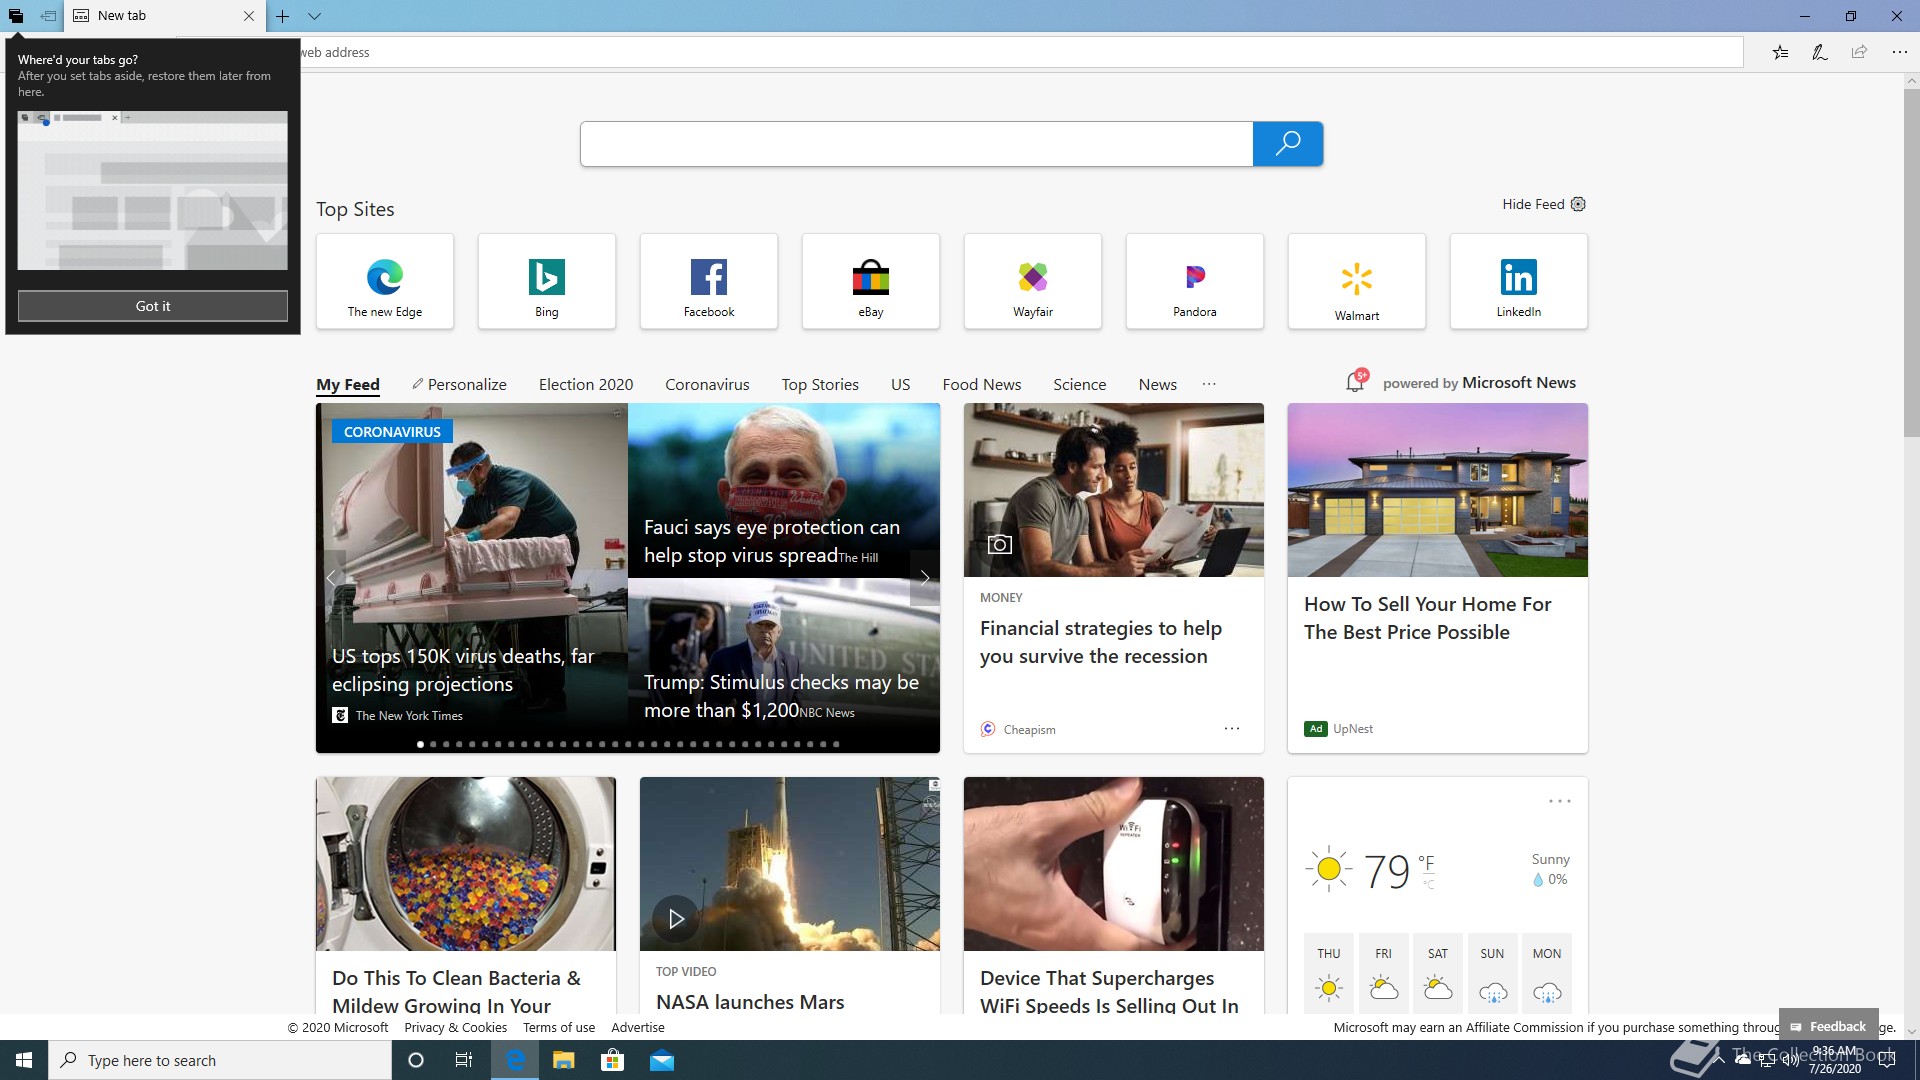Switch to News feed tab
The height and width of the screenshot is (1080, 1920).
coord(1158,385)
